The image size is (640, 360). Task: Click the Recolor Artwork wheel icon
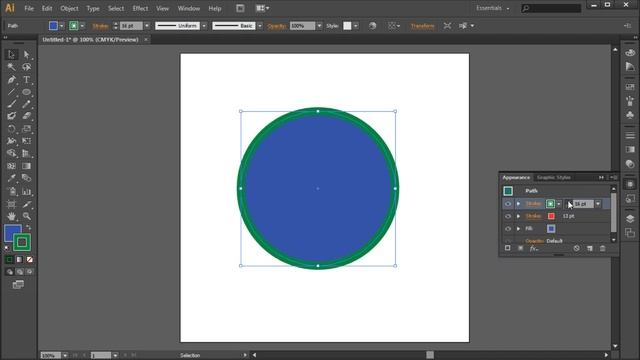[x=372, y=26]
